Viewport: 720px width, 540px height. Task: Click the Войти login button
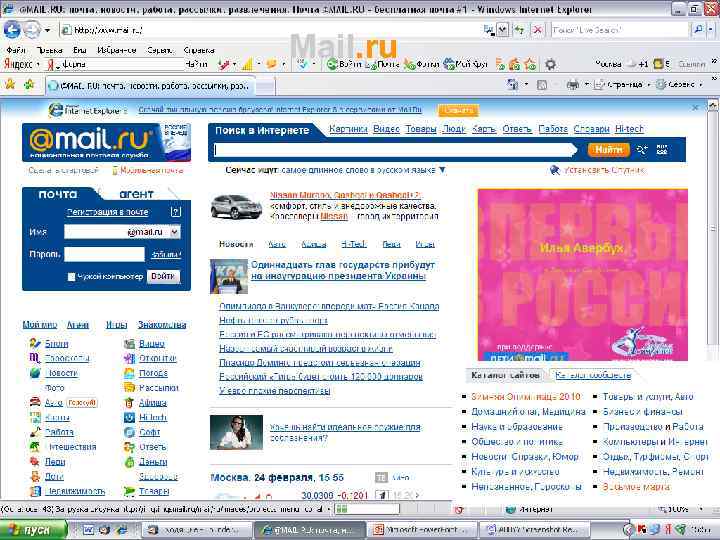pyautogui.click(x=163, y=276)
